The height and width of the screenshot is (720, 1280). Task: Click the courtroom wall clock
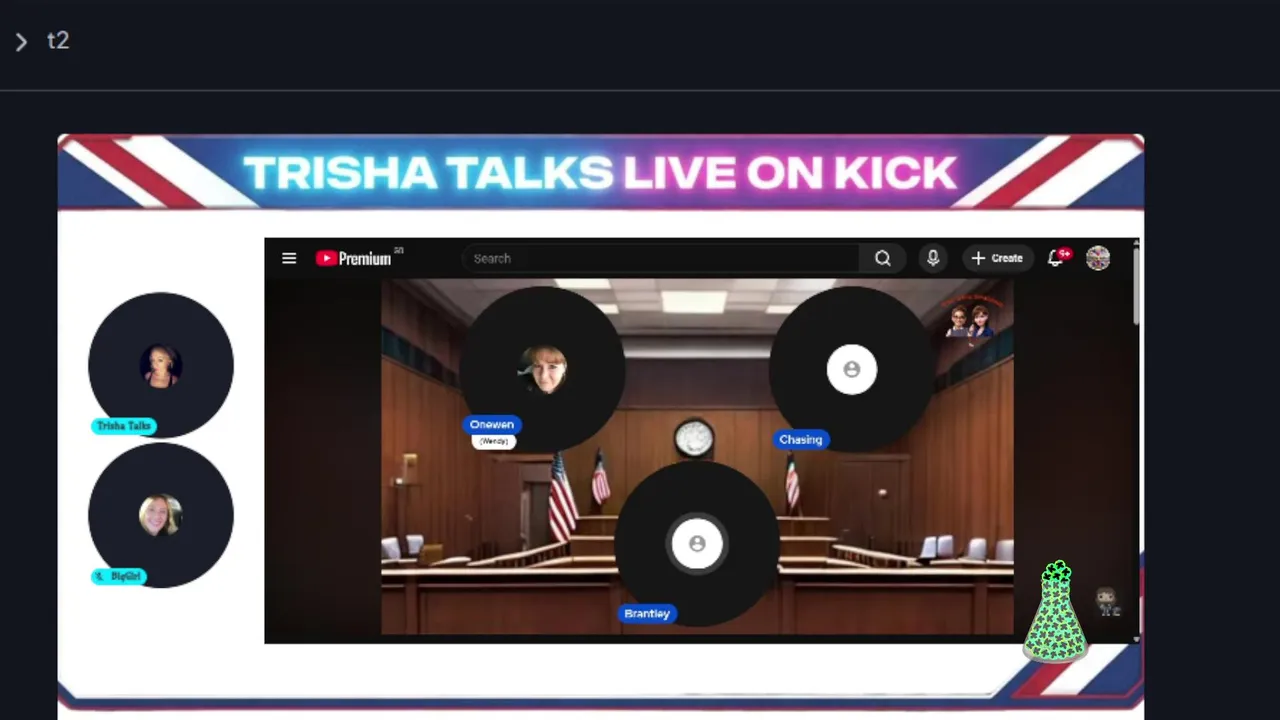(693, 438)
